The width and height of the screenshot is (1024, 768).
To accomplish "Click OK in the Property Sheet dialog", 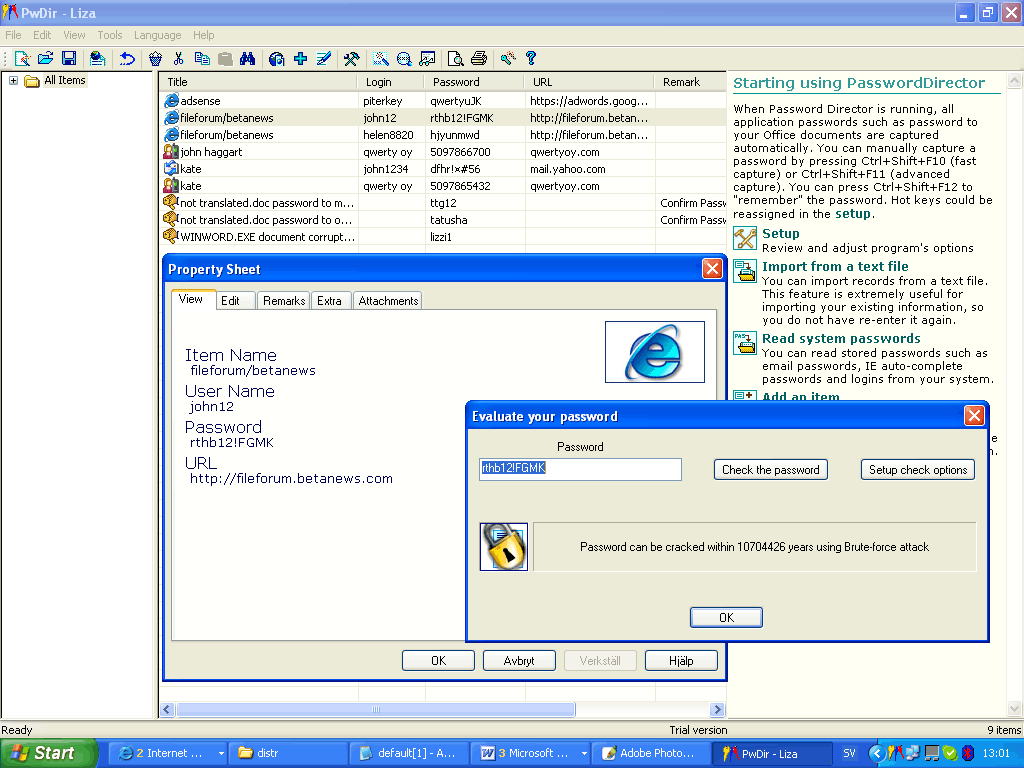I will click(438, 660).
